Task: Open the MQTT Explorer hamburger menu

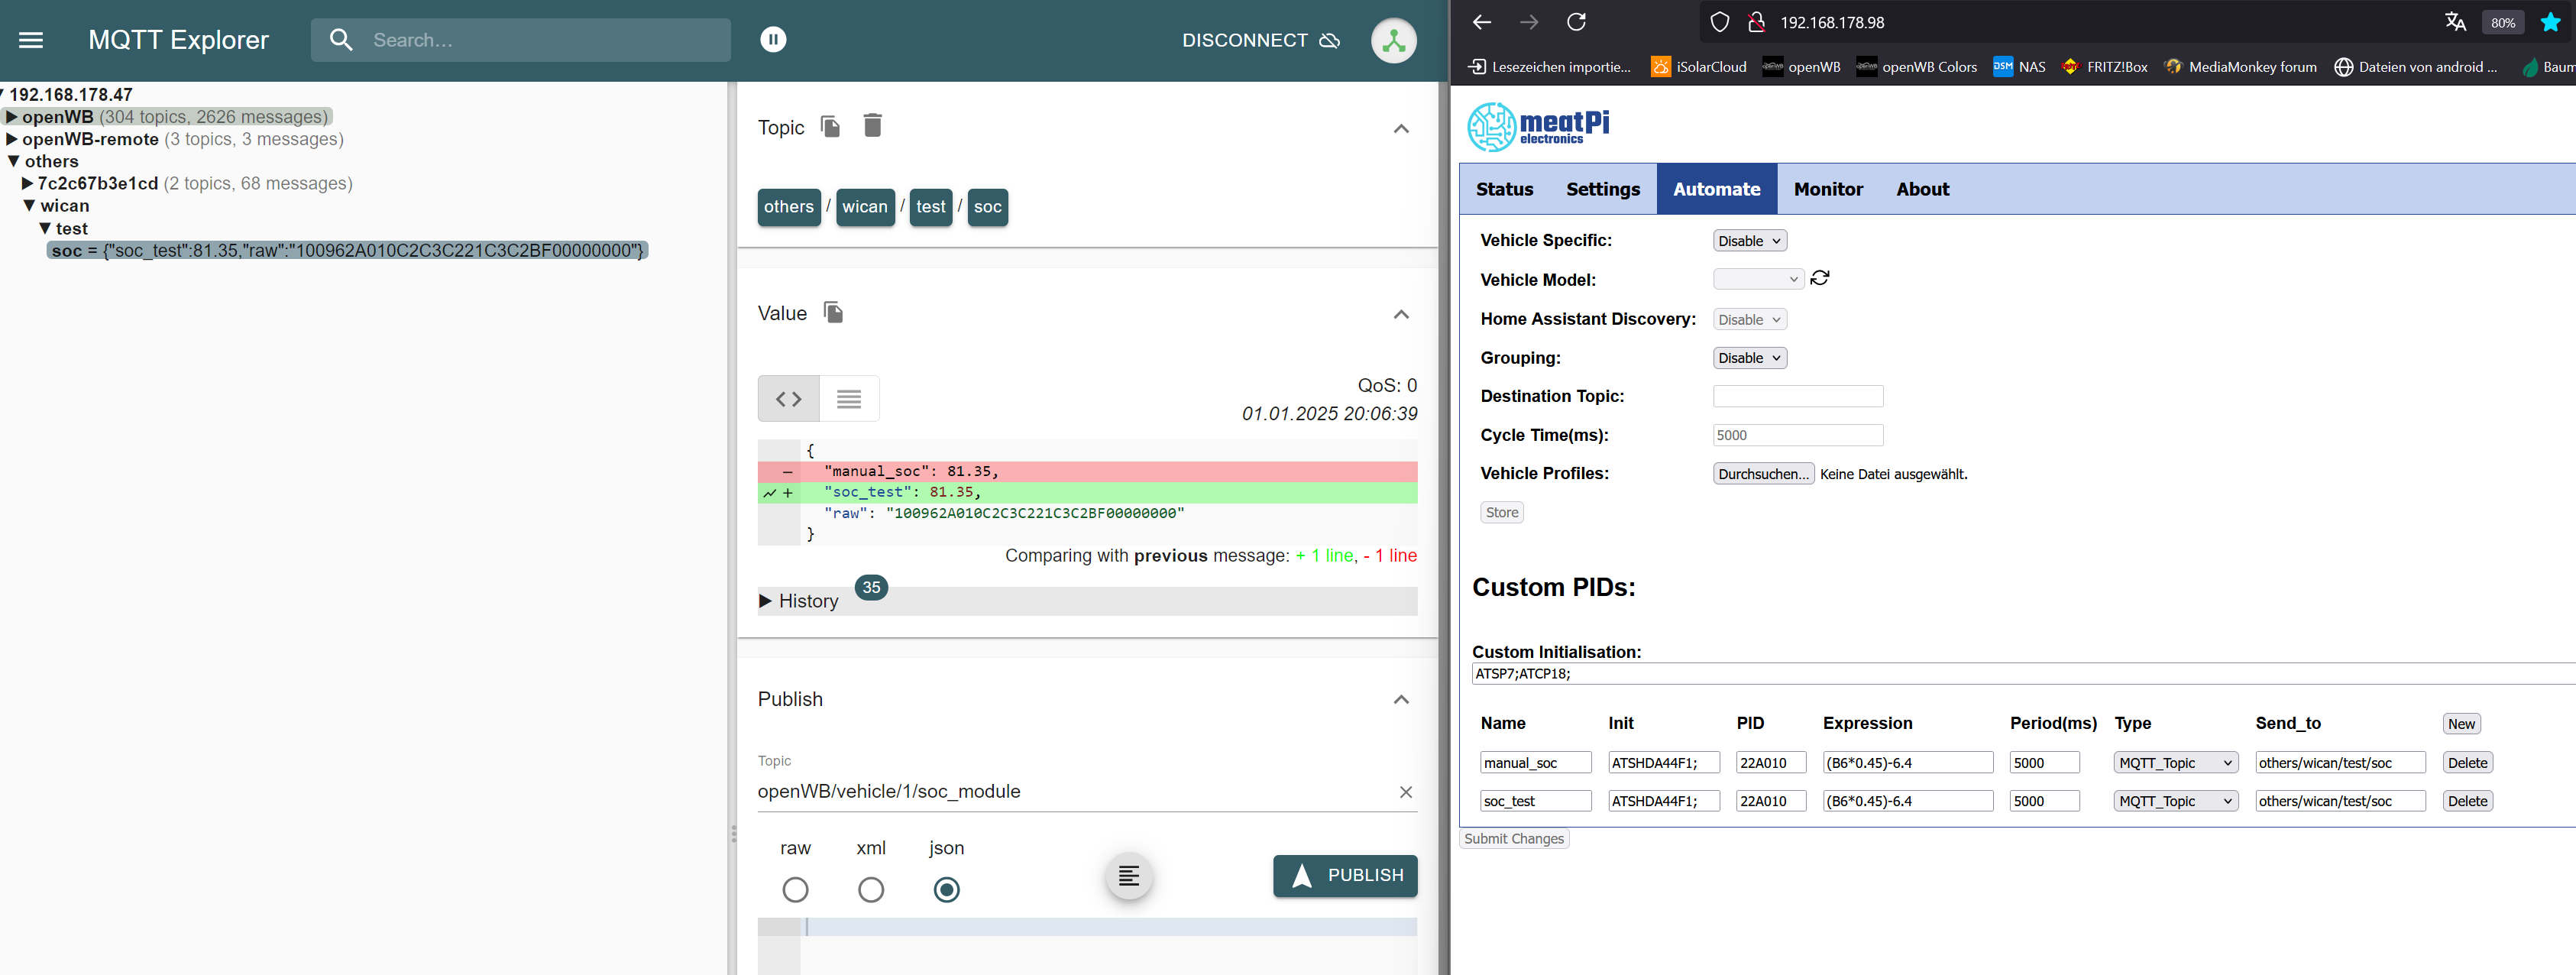Action: (x=31, y=40)
